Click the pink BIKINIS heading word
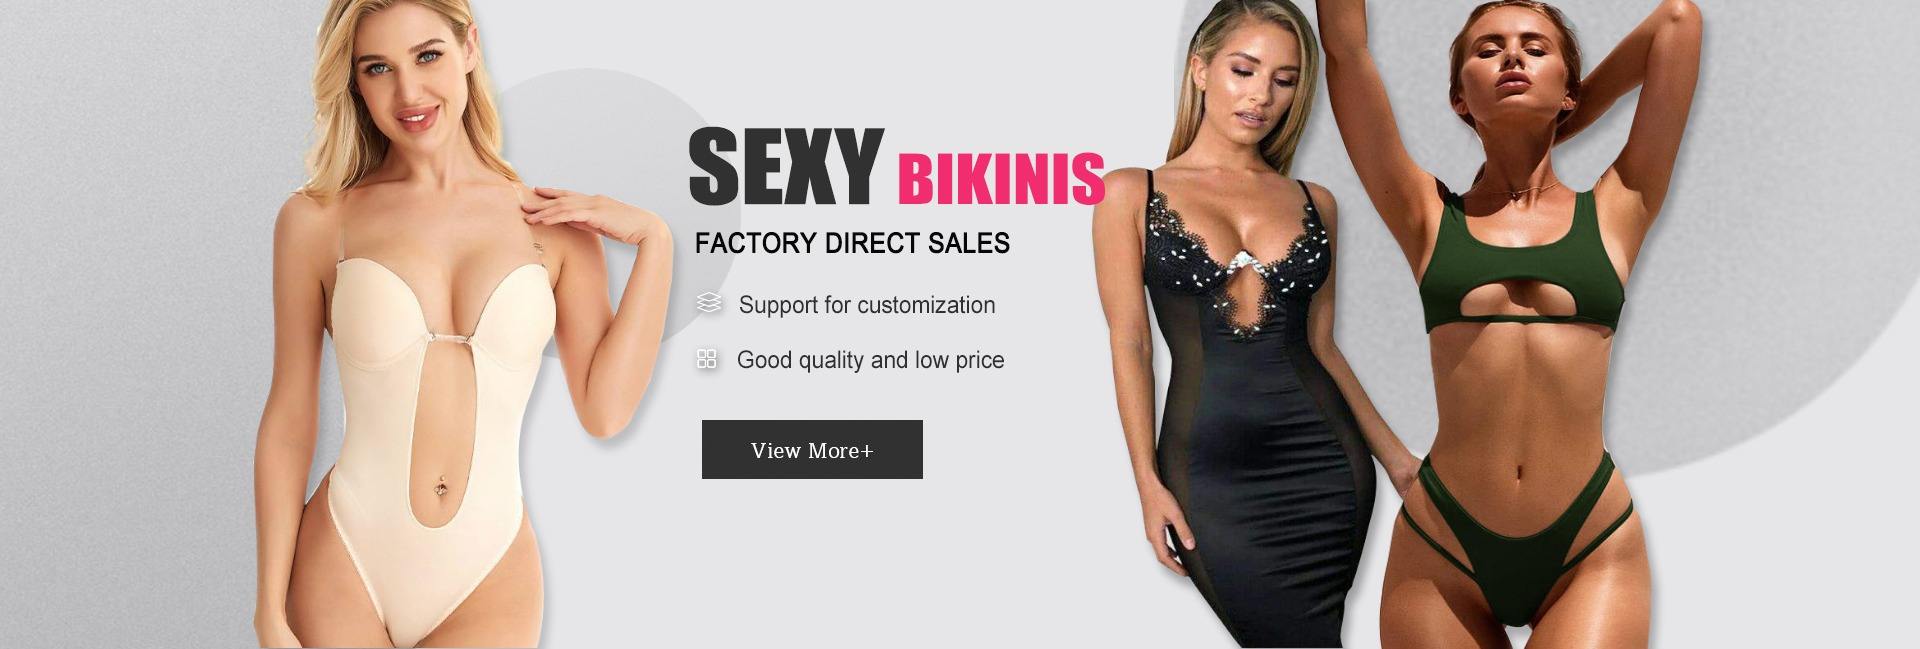This screenshot has width=1920, height=649. (x=1001, y=179)
